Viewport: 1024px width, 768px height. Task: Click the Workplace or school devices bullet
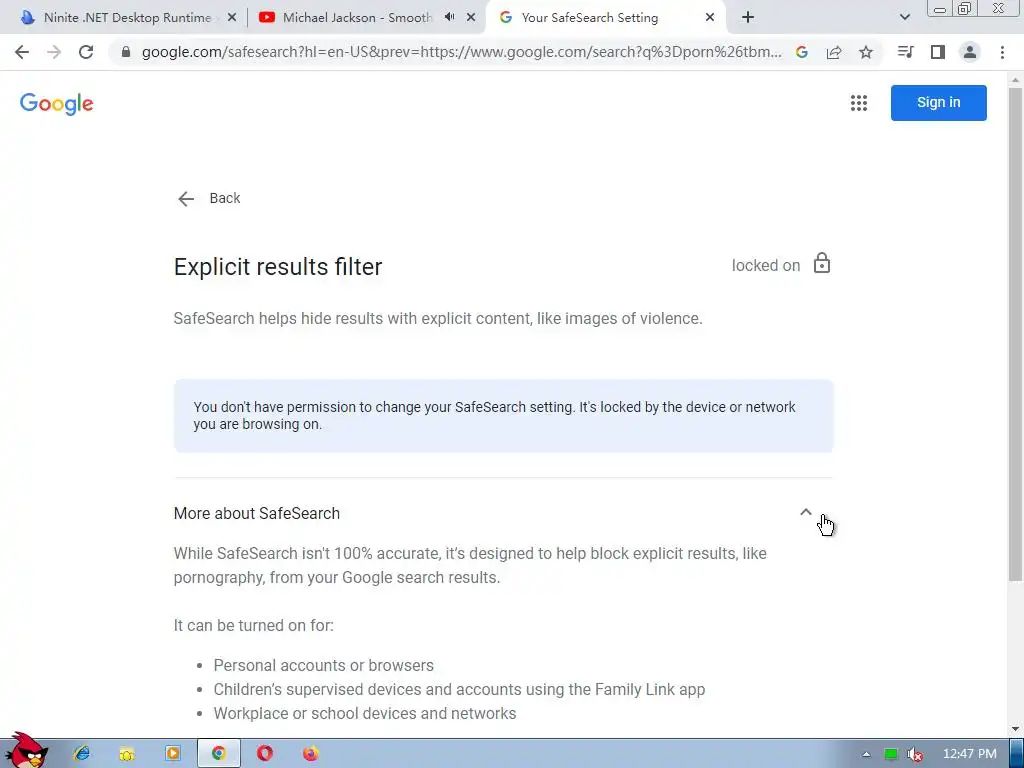pyautogui.click(x=364, y=714)
